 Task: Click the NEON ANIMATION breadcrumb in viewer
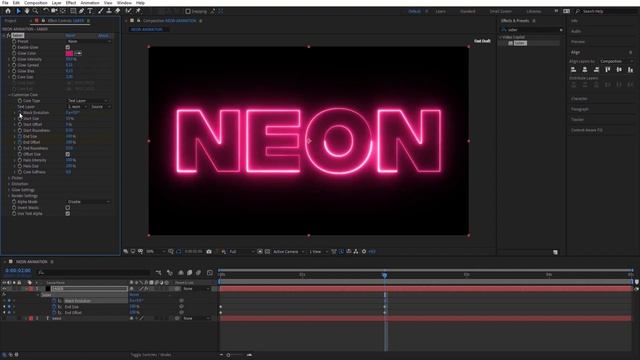coord(146,29)
